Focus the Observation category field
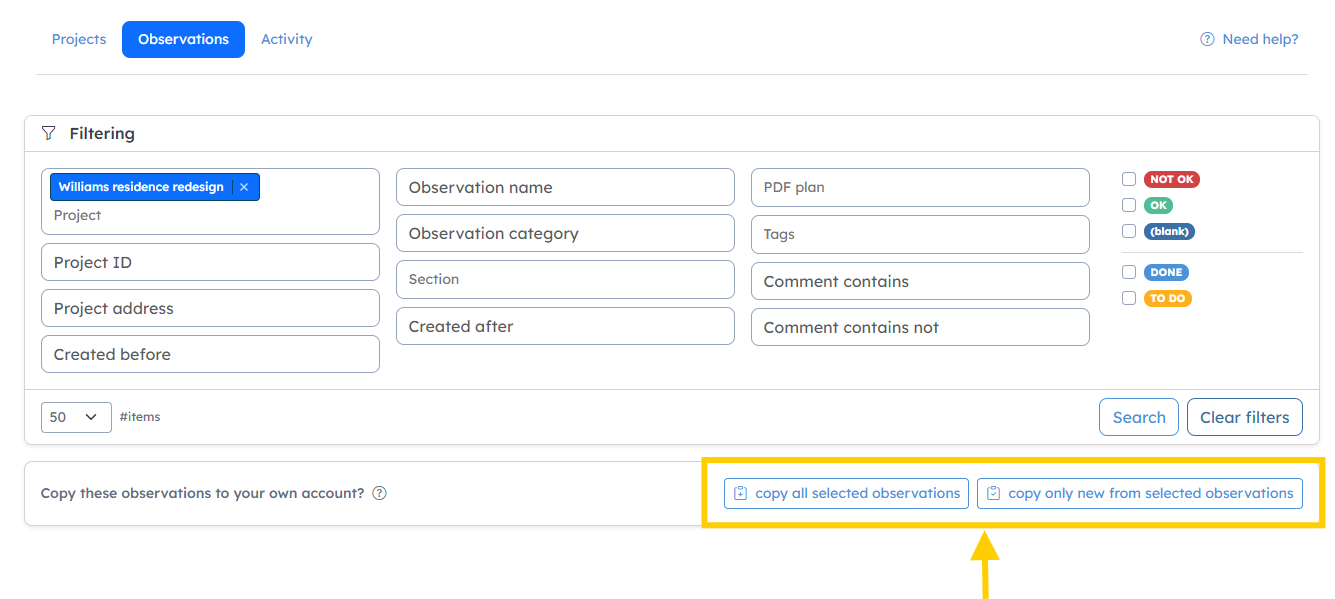This screenshot has width=1335, height=599. pyautogui.click(x=565, y=233)
